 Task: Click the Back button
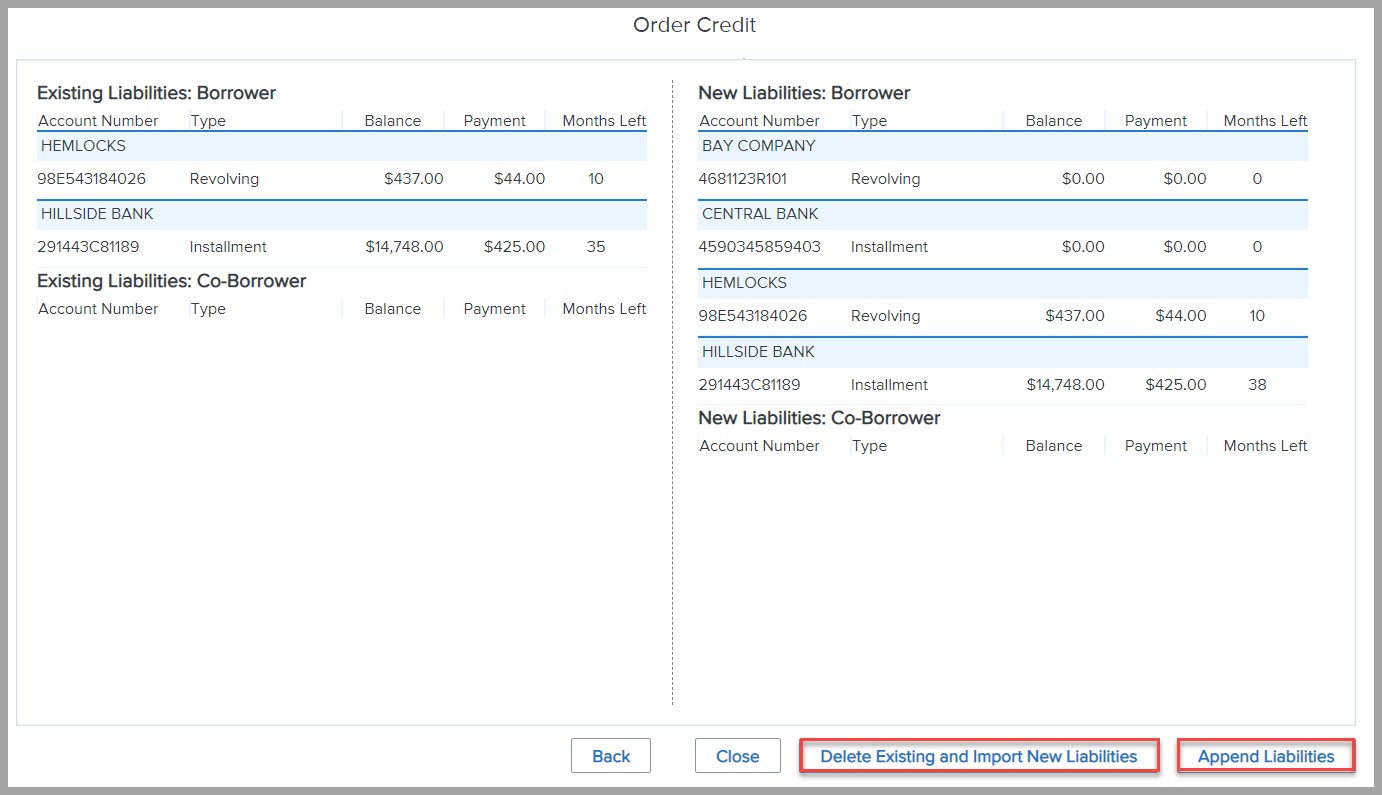(x=611, y=756)
